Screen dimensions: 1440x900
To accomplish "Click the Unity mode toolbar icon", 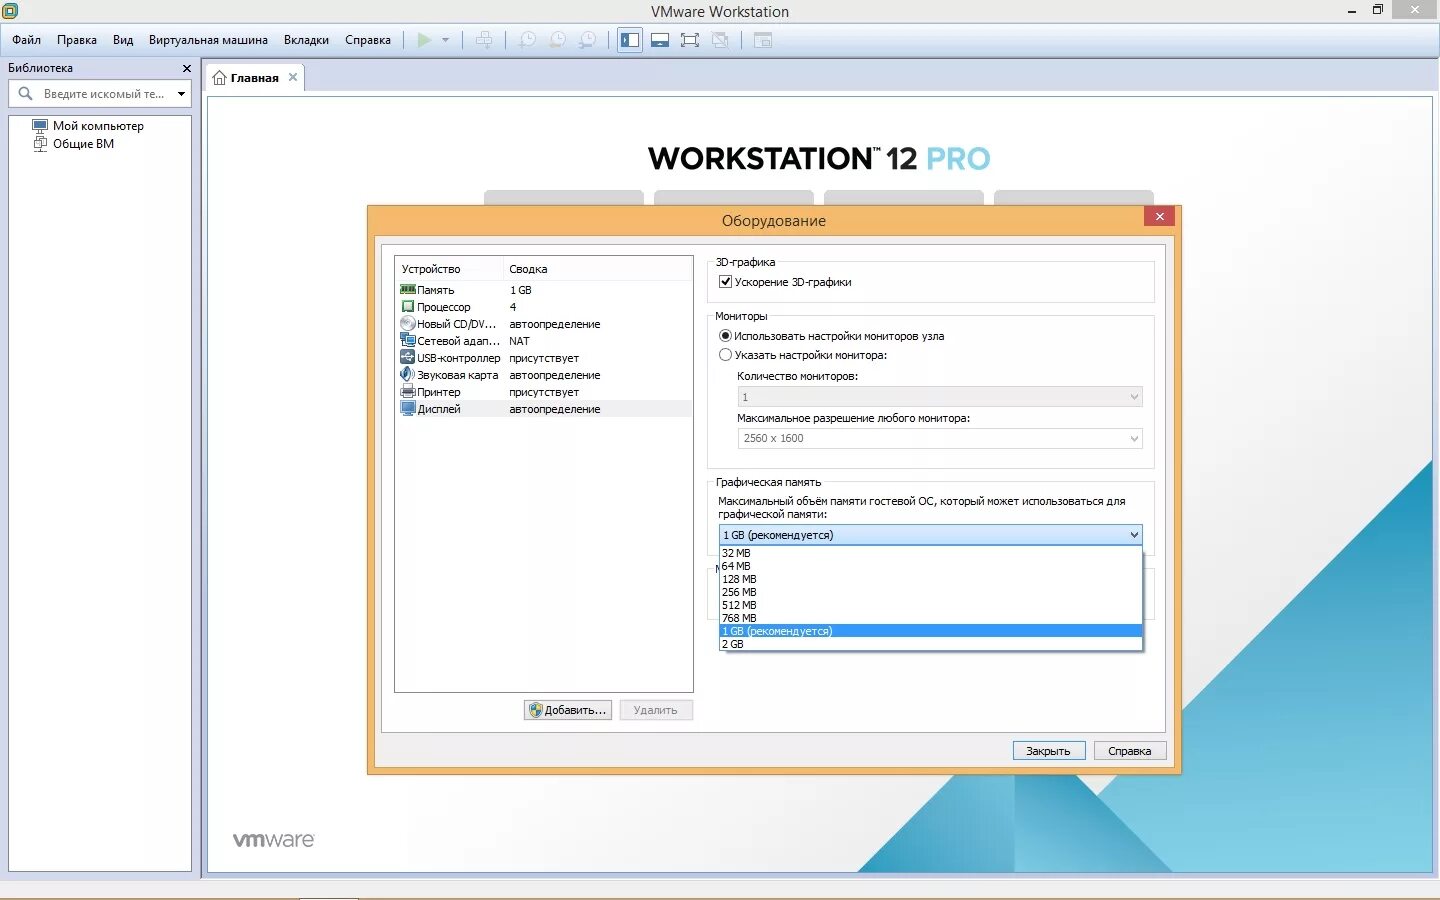I will pos(721,40).
